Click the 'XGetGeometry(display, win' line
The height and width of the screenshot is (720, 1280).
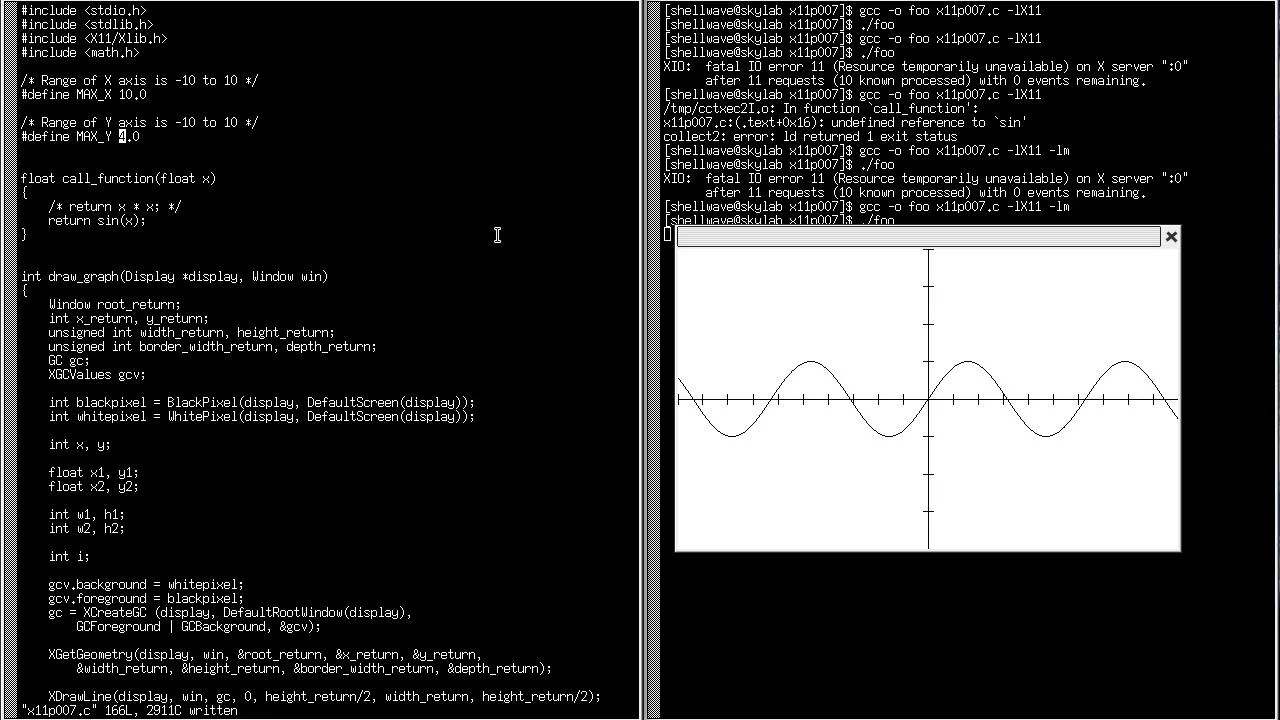265,655
